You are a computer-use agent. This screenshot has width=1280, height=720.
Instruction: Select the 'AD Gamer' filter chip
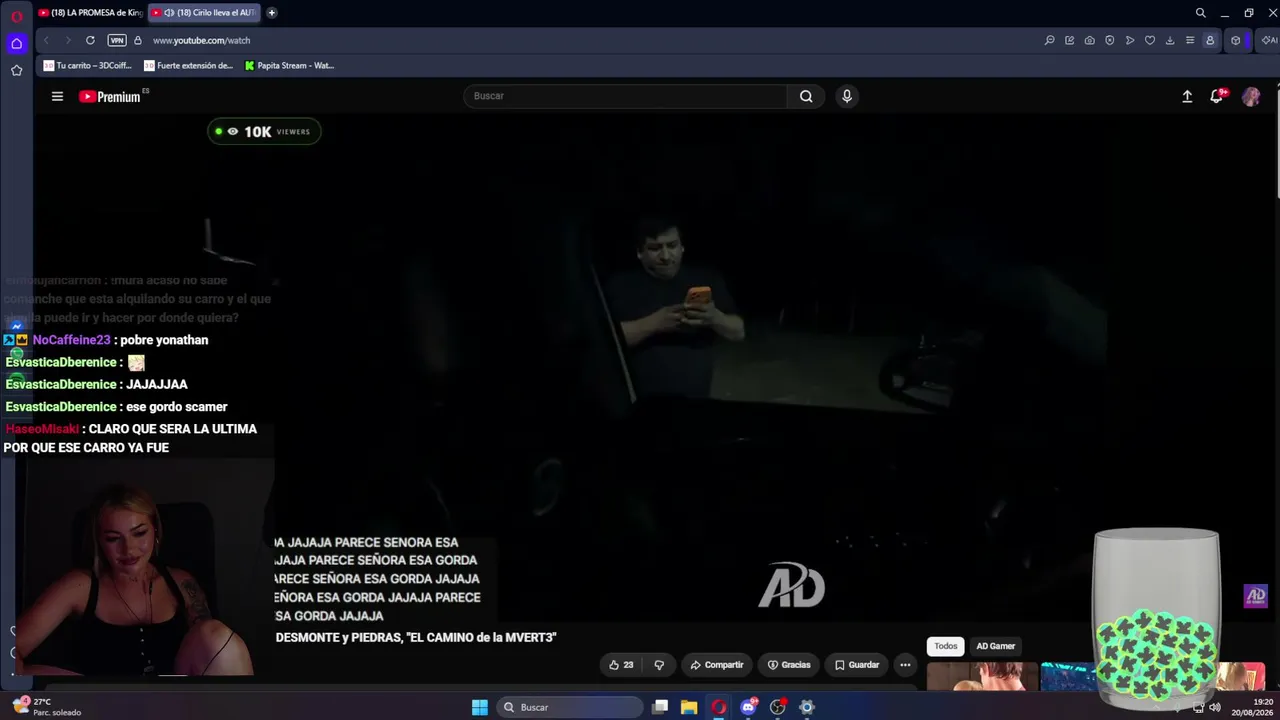(x=995, y=646)
